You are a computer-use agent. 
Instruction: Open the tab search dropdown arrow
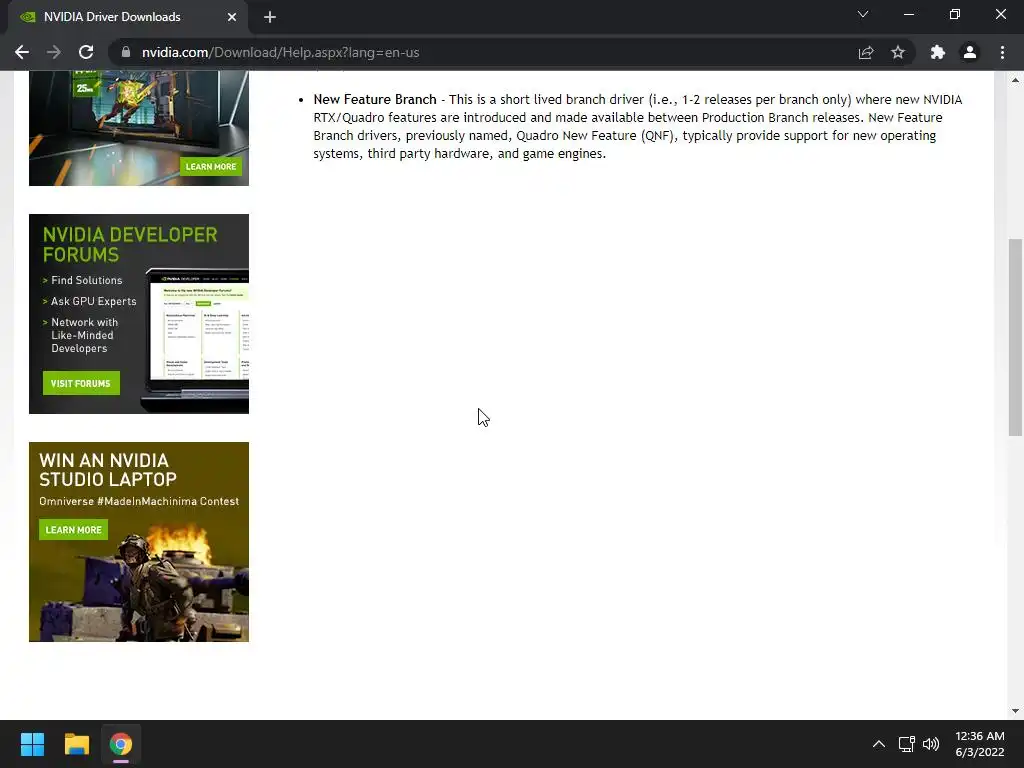tap(863, 14)
